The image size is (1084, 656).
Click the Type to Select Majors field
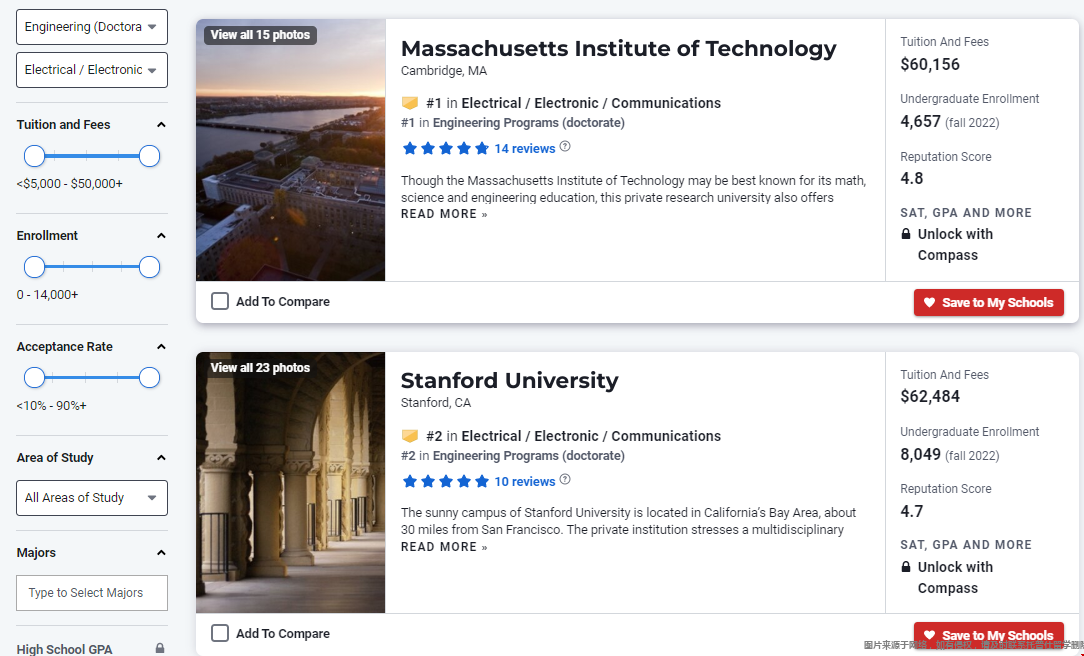click(x=92, y=593)
